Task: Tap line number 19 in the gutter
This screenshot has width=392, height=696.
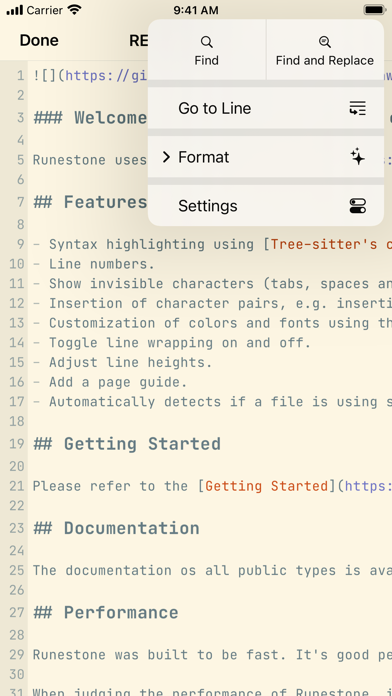Action: click(16, 444)
